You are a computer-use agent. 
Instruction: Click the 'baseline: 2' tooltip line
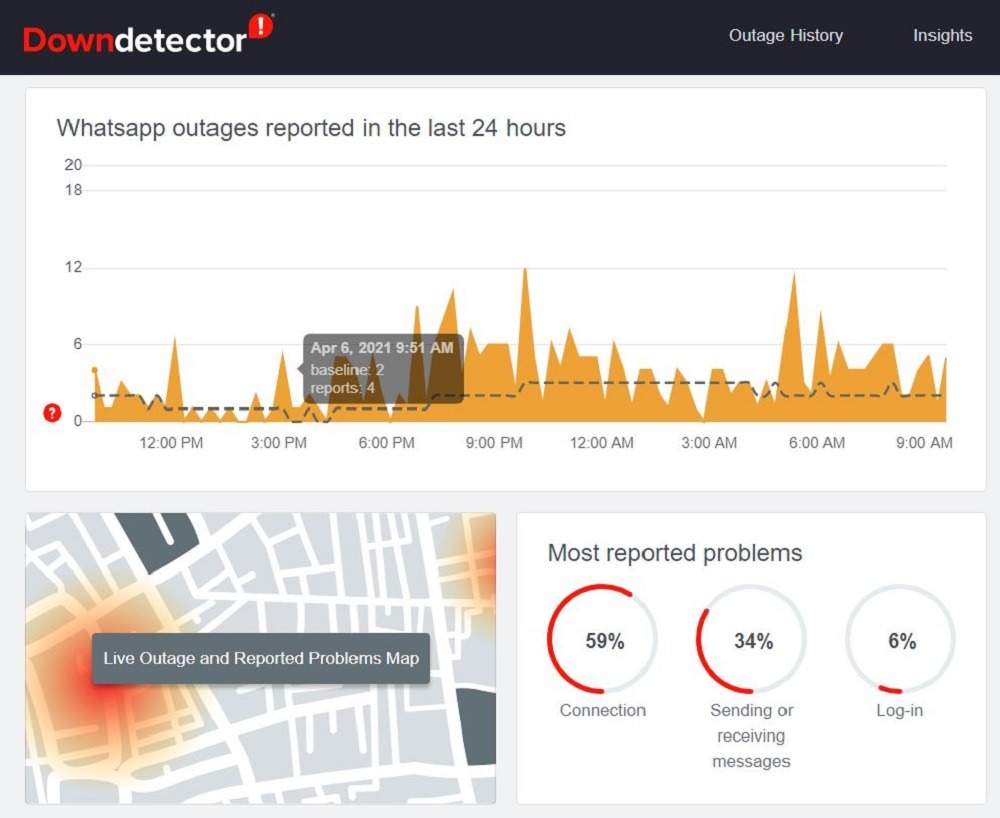[x=347, y=370]
